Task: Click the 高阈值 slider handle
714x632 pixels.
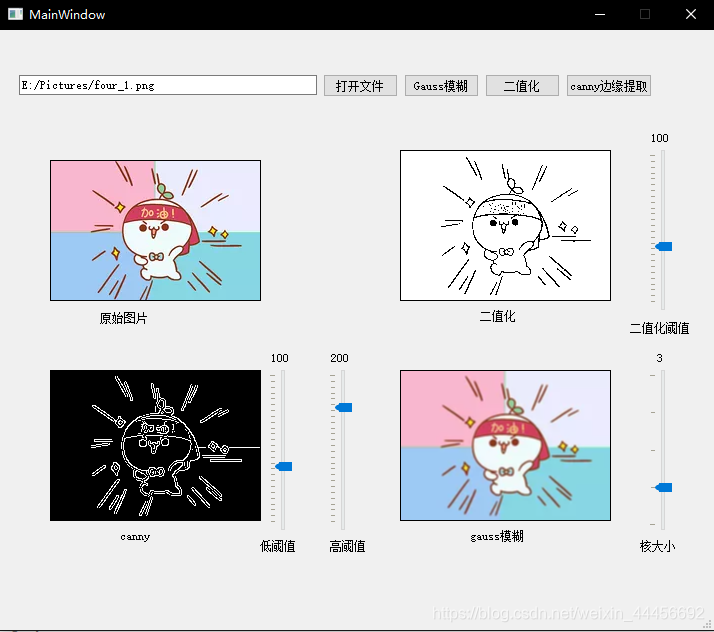Action: coord(344,407)
